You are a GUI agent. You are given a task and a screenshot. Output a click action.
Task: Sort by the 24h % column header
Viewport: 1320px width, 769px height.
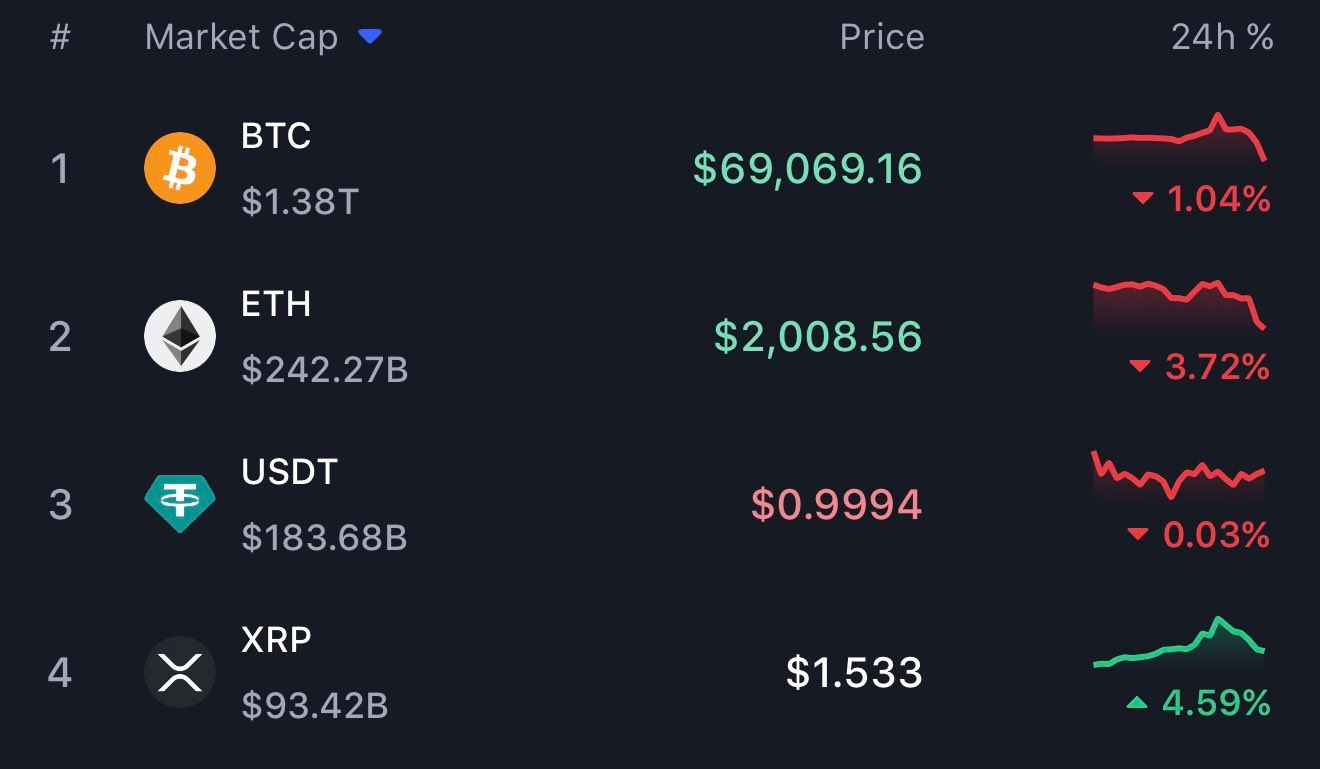coord(1222,38)
